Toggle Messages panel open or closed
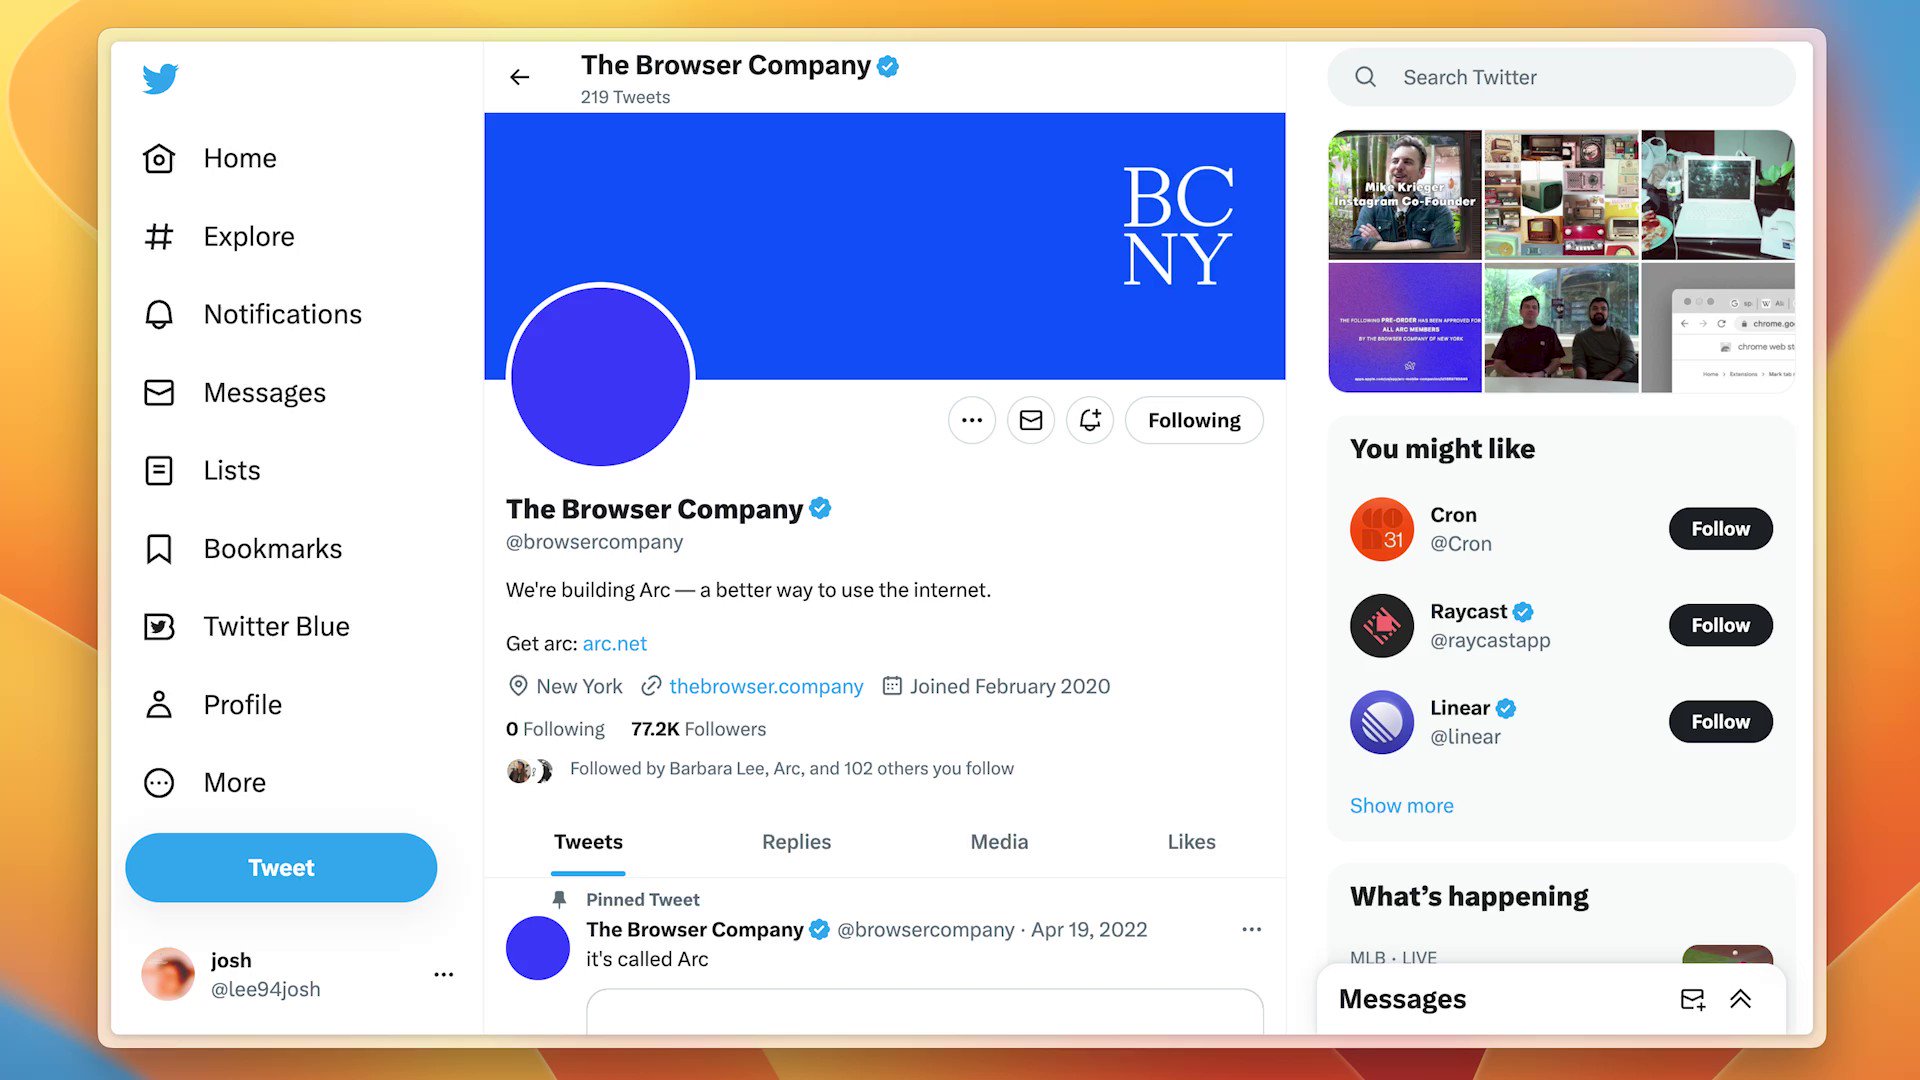This screenshot has height=1080, width=1920. pyautogui.click(x=1741, y=998)
